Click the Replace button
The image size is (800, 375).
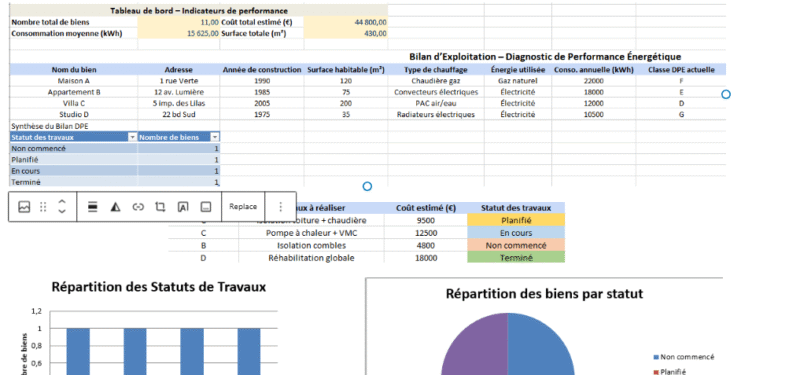(243, 207)
